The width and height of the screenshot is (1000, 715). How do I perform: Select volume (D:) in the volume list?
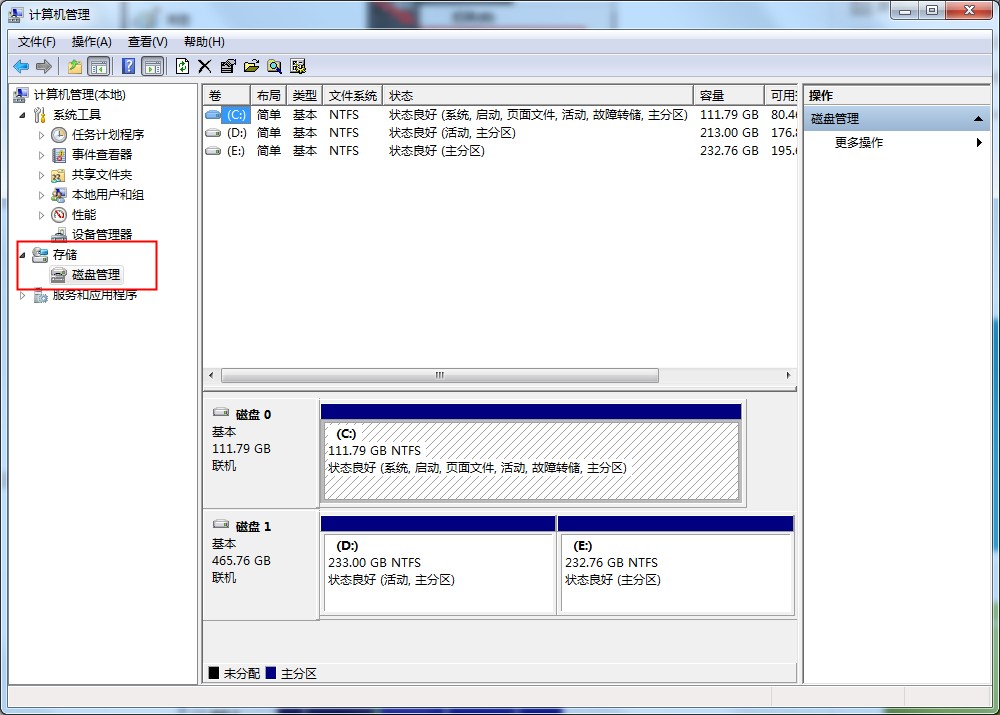(240, 132)
